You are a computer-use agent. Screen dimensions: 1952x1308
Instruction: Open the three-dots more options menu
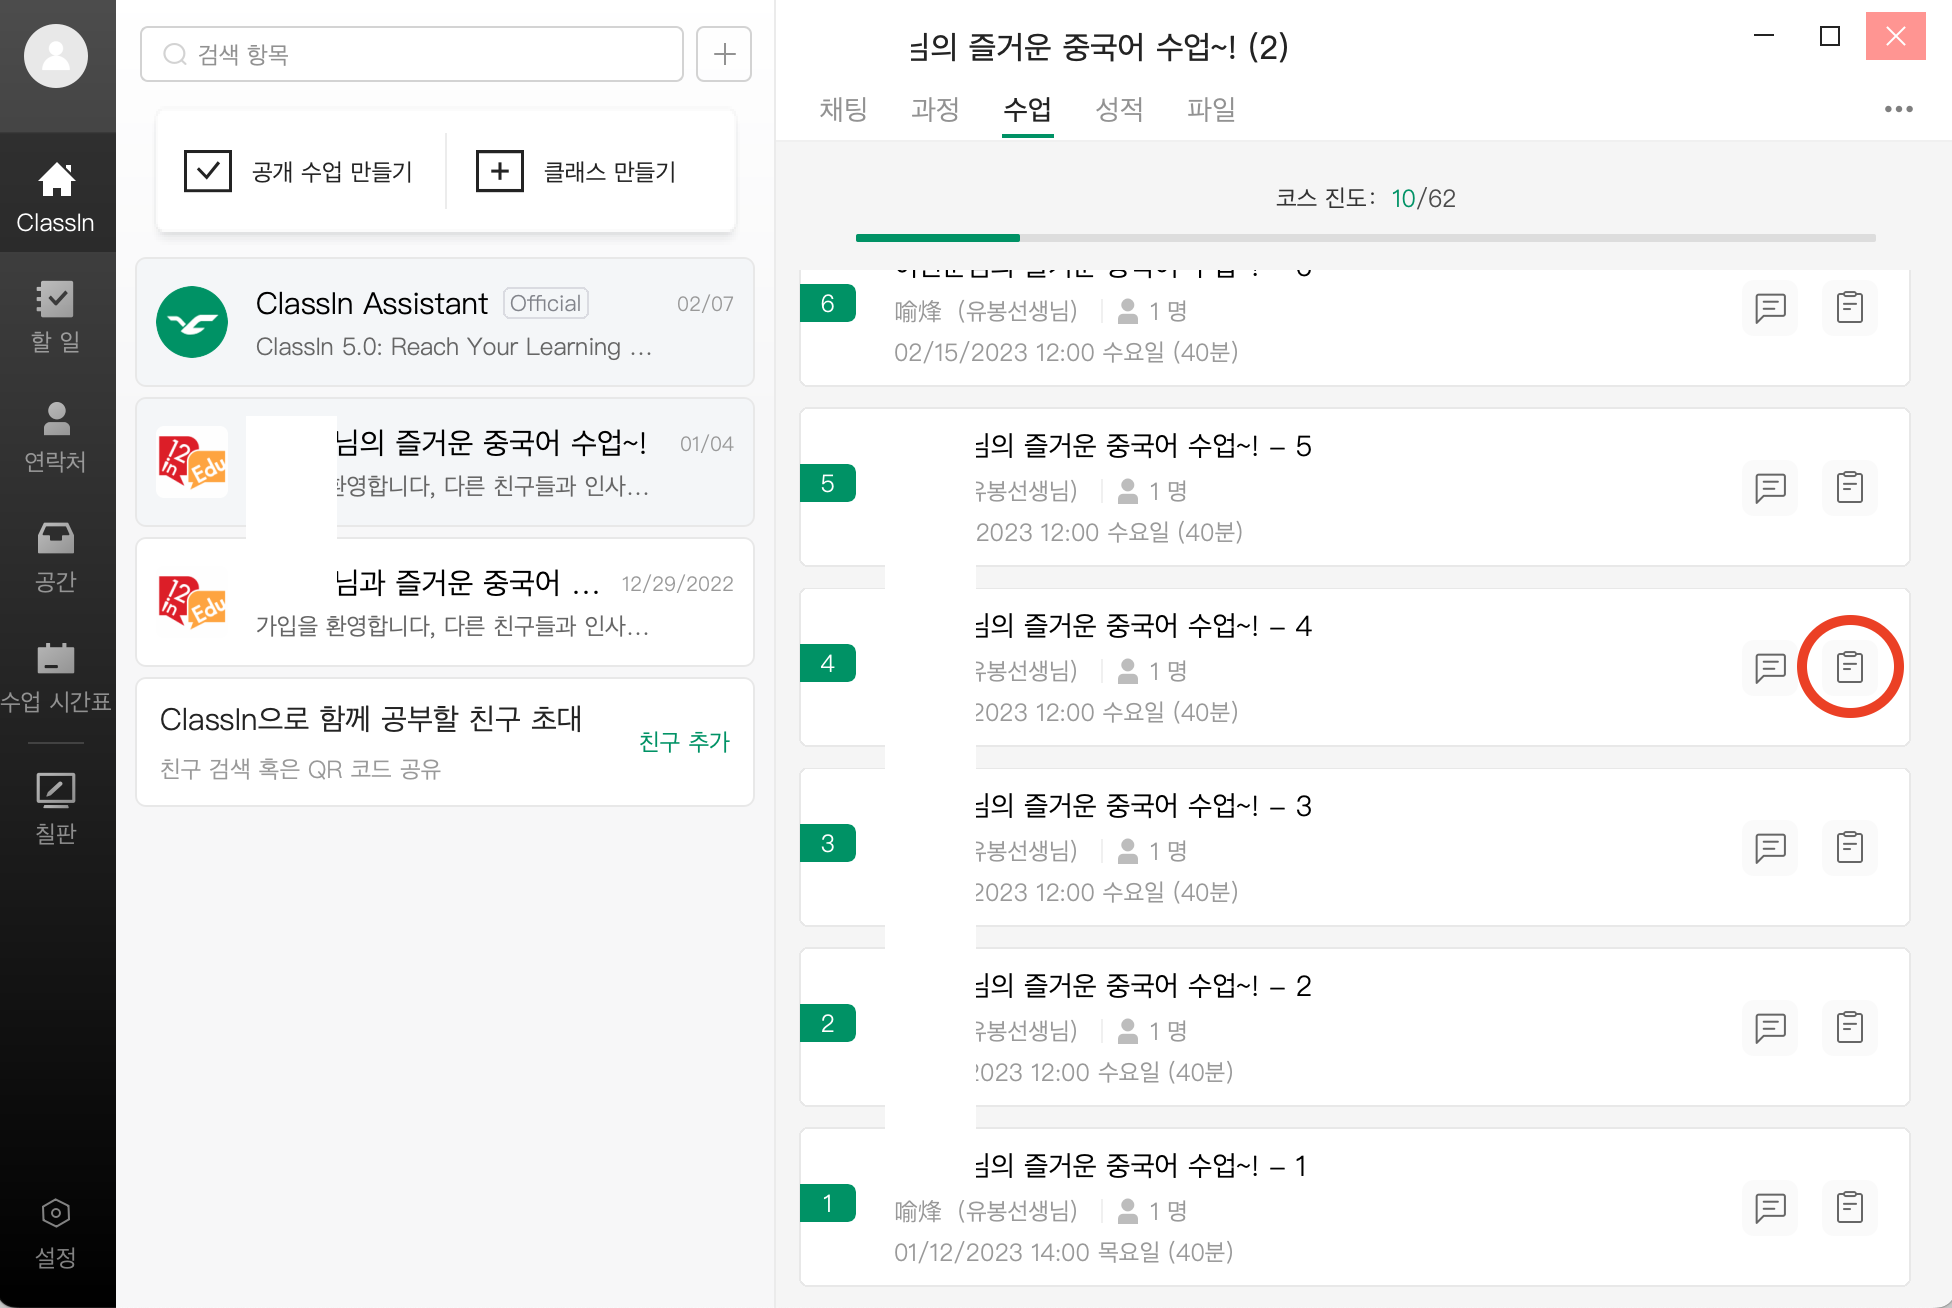click(1898, 109)
